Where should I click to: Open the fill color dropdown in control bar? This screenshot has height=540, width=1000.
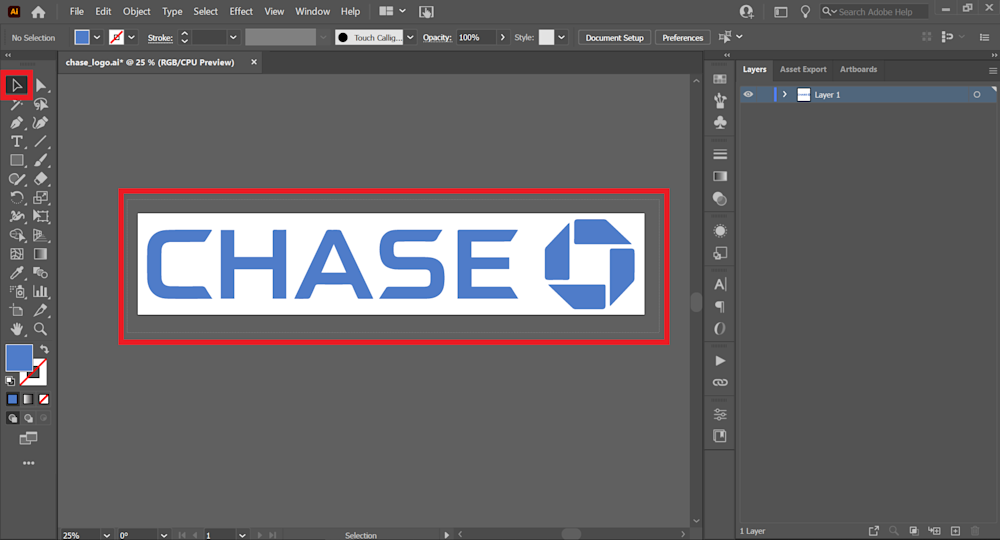pos(97,38)
